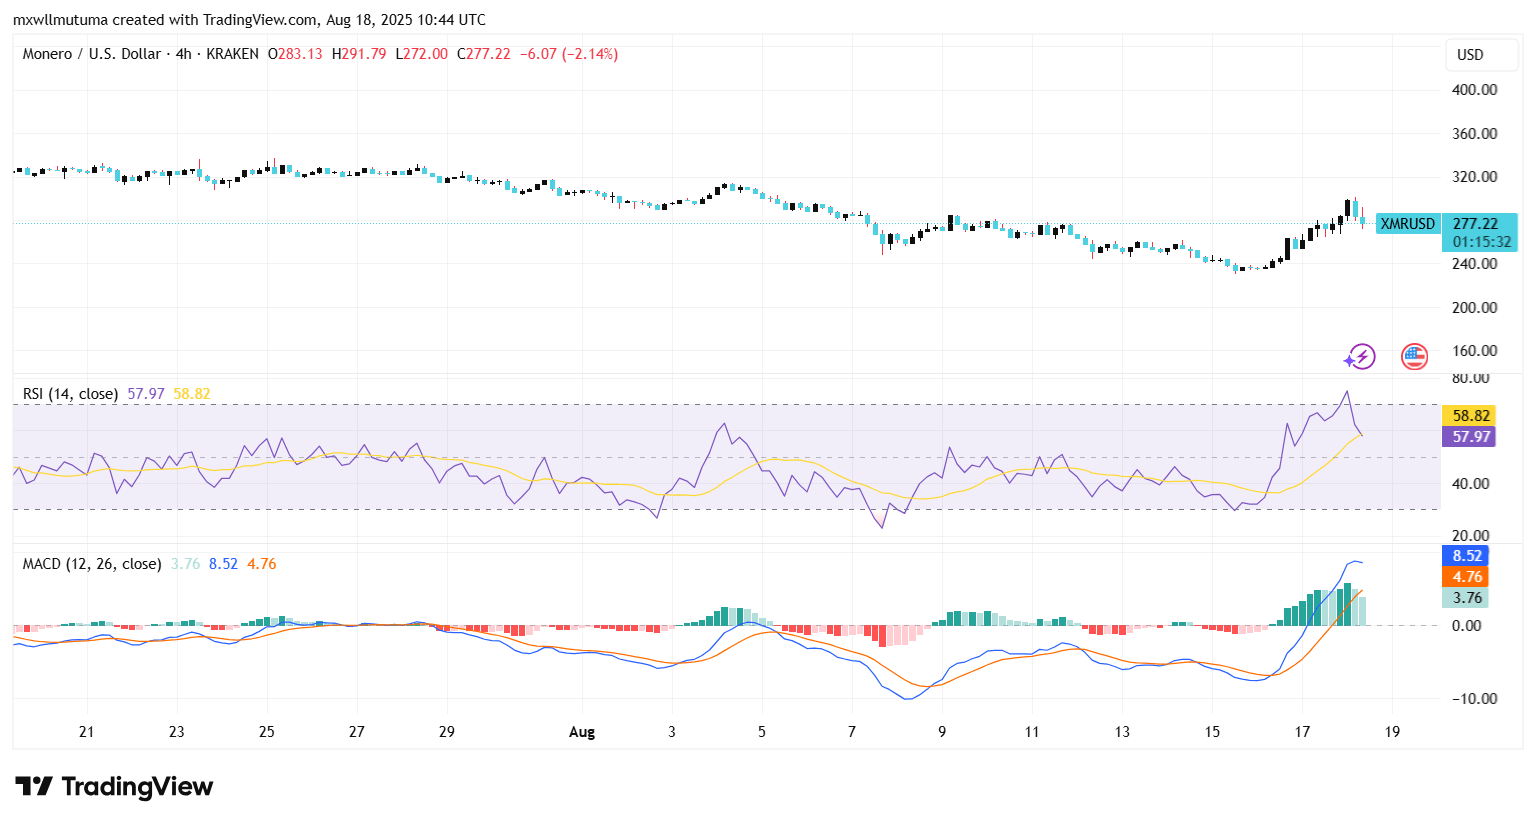Viewport: 1536px width, 824px height.
Task: Click date 25 on the time axis
Action: click(x=267, y=732)
